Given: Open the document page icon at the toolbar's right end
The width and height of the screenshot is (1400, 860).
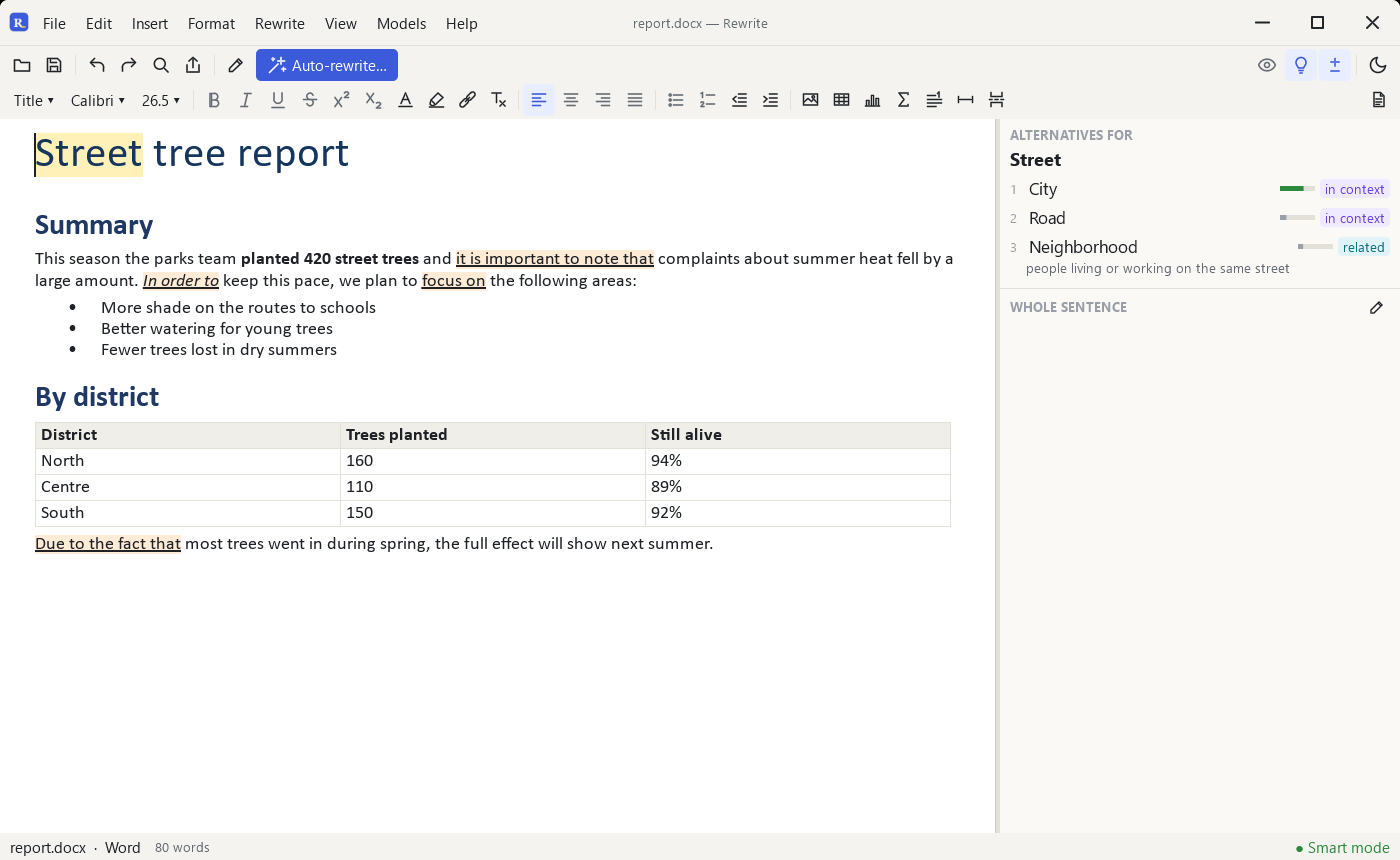Looking at the screenshot, I should pos(1379,100).
